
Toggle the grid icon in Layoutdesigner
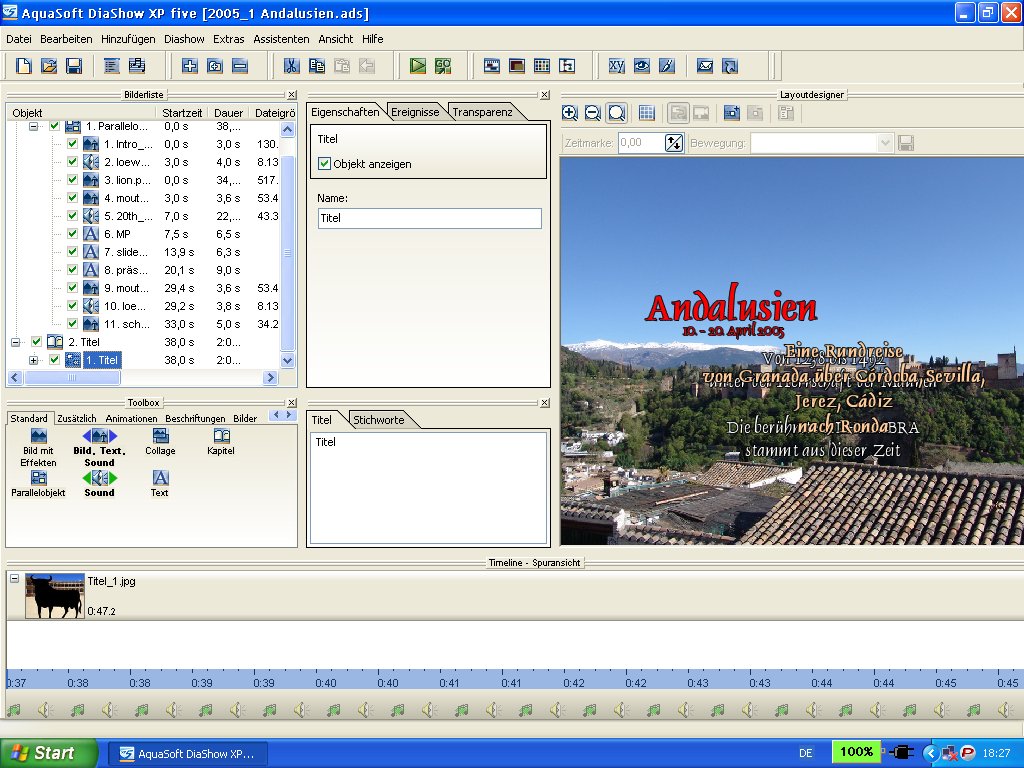point(647,113)
